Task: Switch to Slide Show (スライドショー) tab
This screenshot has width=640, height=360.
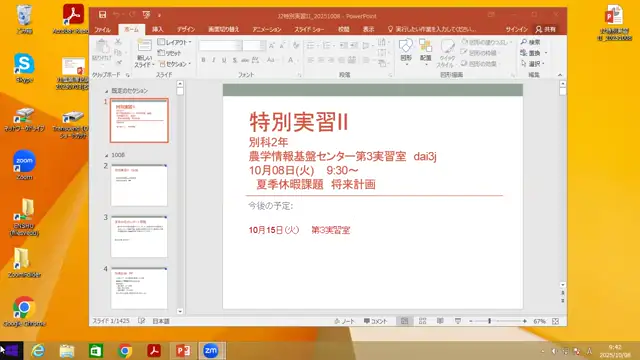Action: pos(309,29)
